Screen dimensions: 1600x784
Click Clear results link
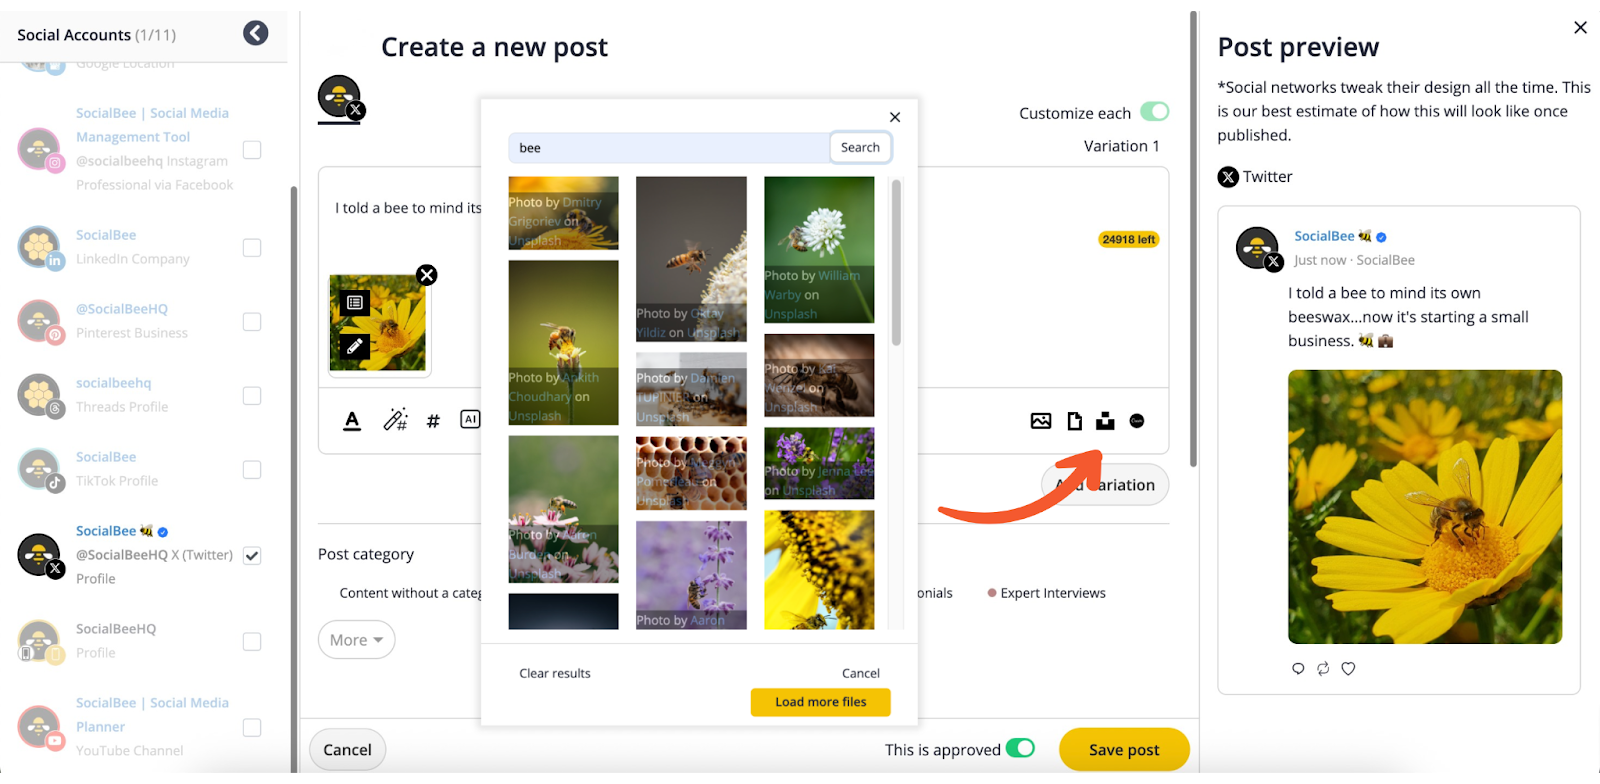(555, 673)
